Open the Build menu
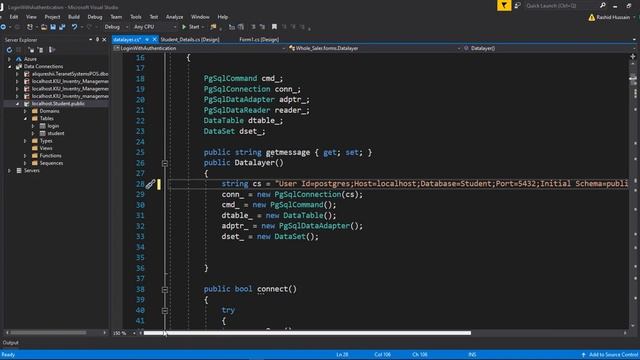 74,17
